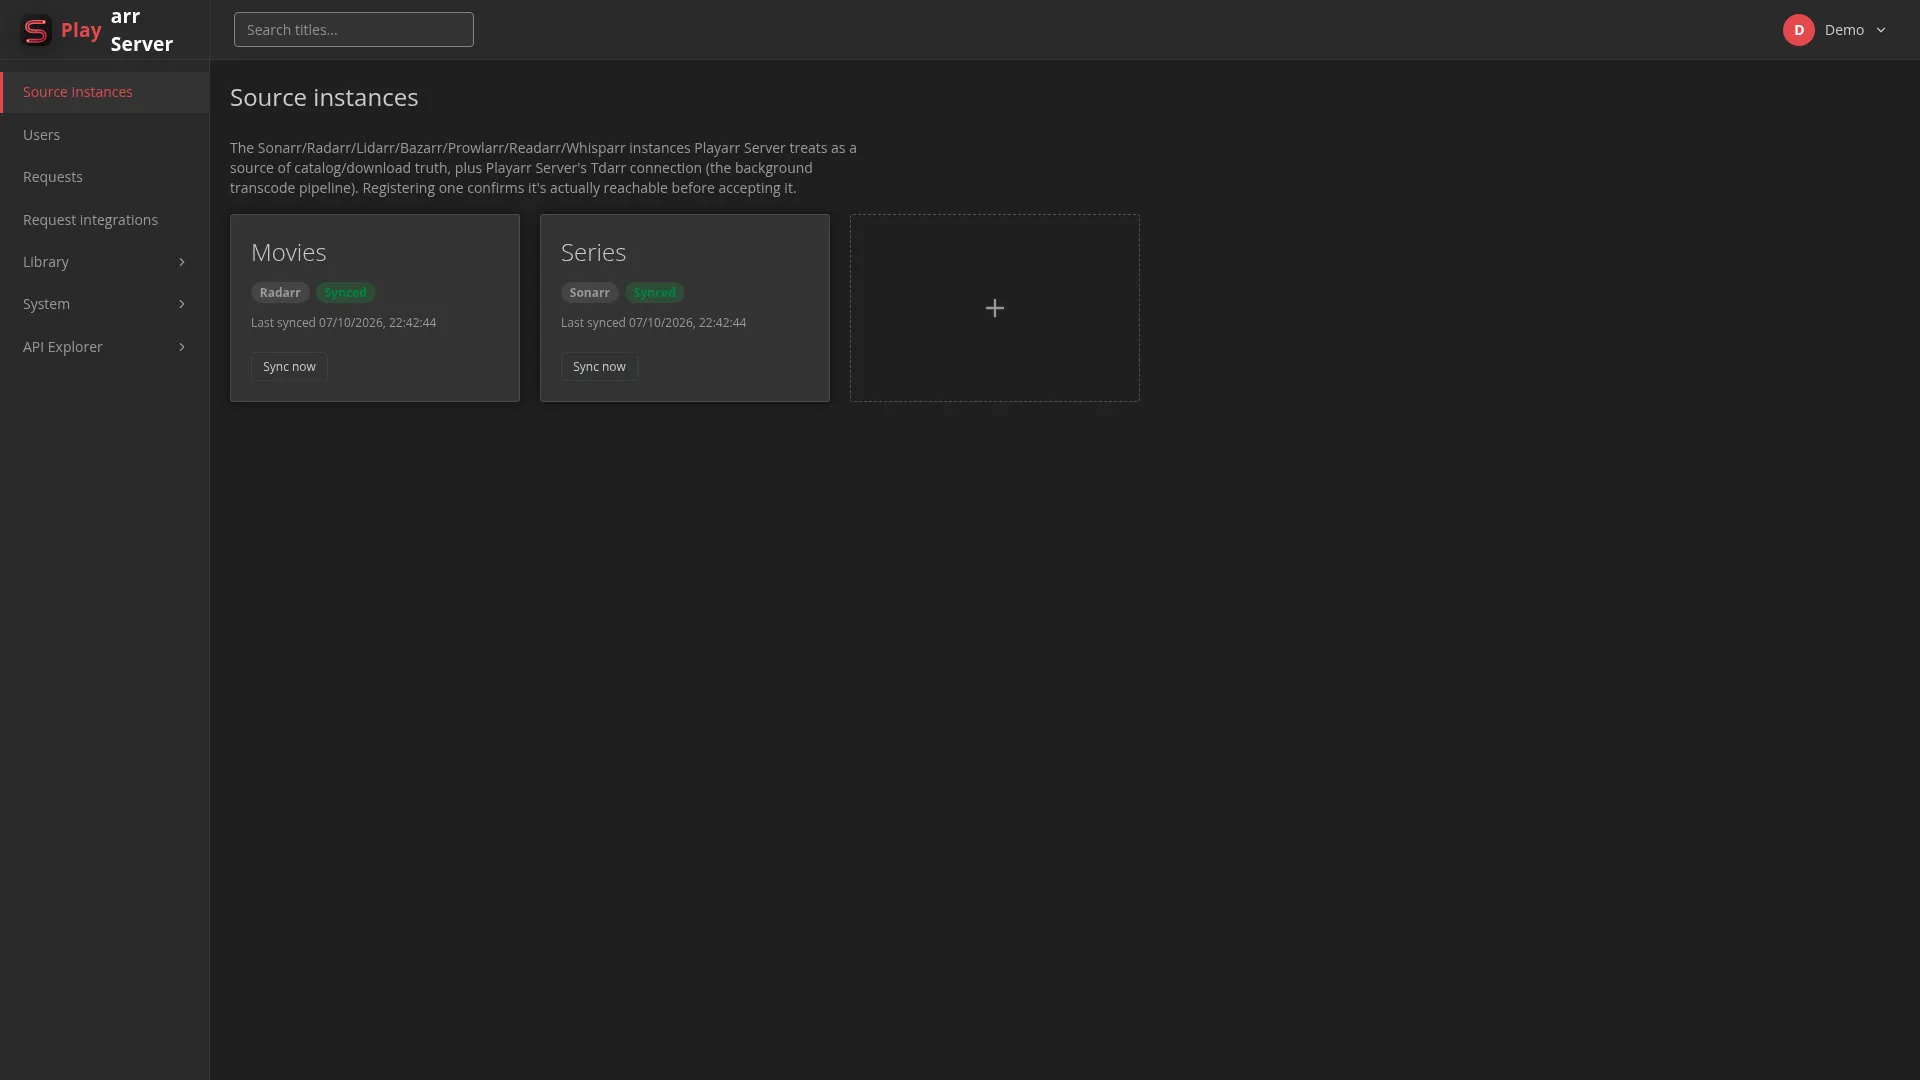Expand the System menu chevron
Viewport: 1920px width, 1080px height.
[x=181, y=304]
